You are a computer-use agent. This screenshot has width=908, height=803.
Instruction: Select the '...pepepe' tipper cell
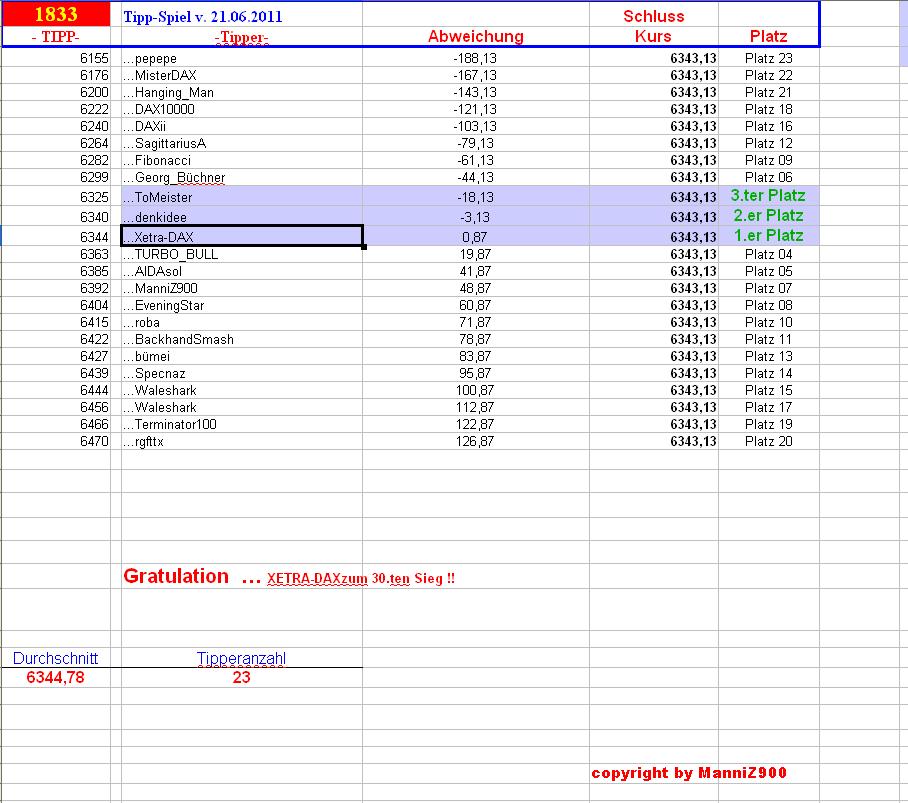coord(241,58)
